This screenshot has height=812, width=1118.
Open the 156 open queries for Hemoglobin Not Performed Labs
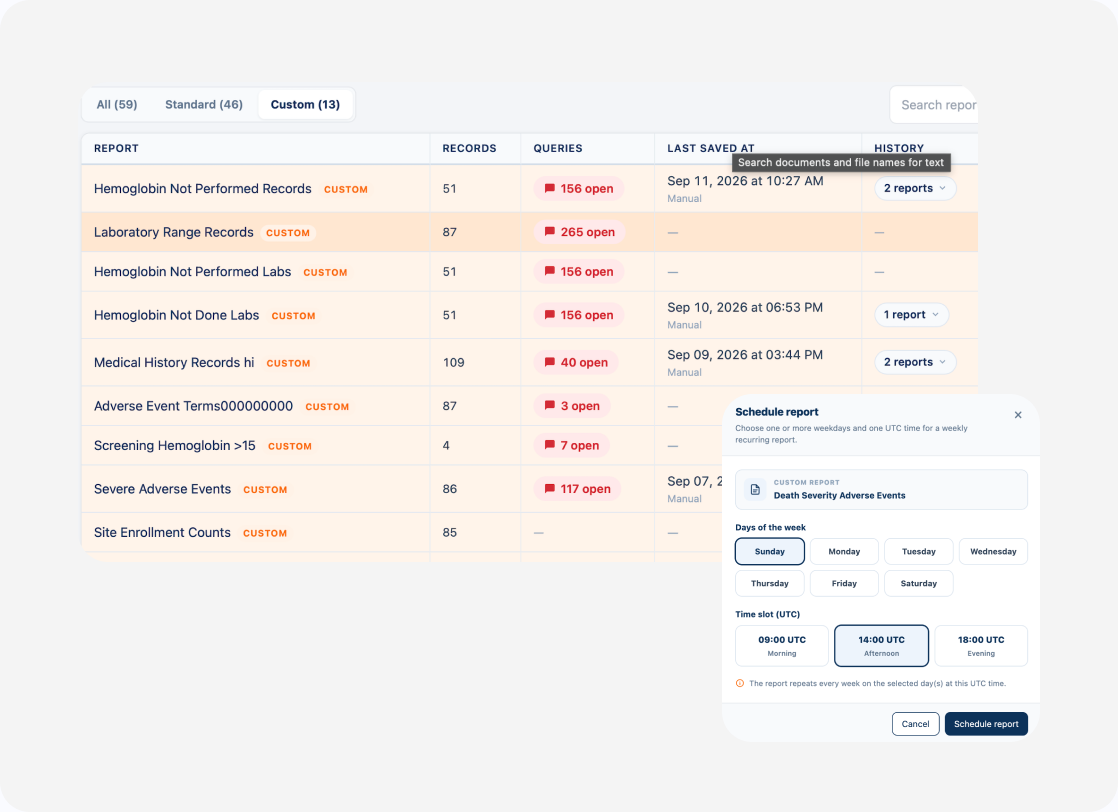(x=579, y=272)
